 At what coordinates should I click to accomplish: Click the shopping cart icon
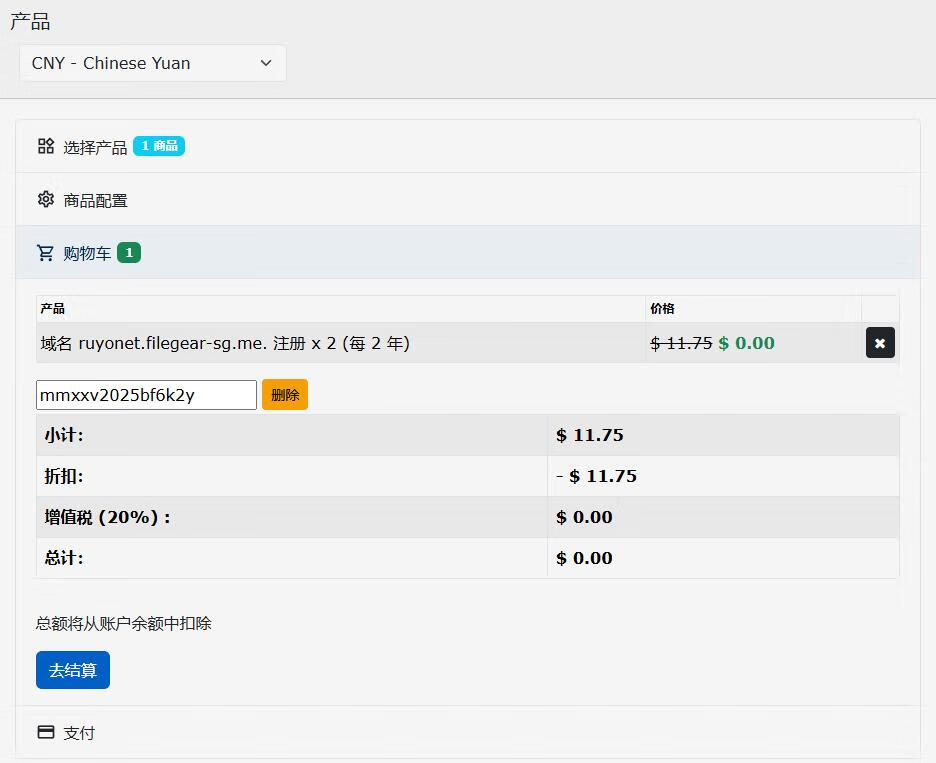[46, 253]
